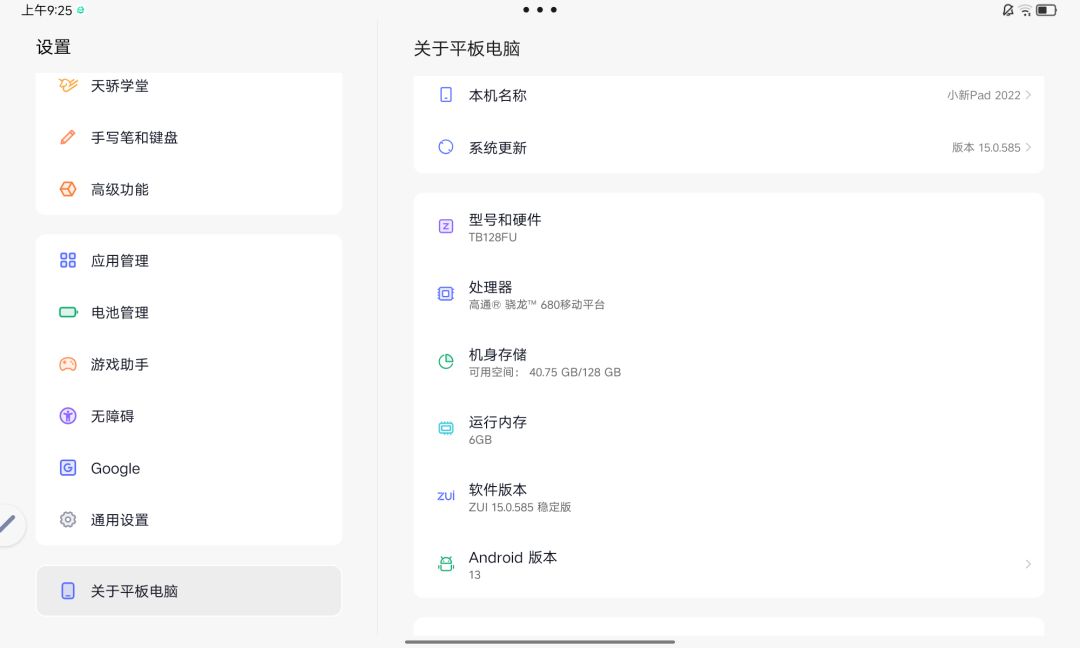Image resolution: width=1080 pixels, height=648 pixels.
Task: Tap the 运行内存 row label
Action: (x=497, y=422)
